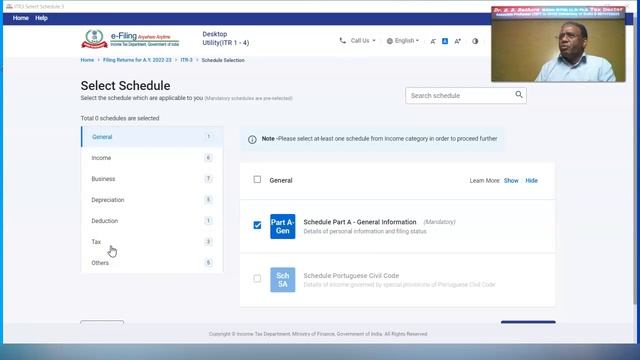Select the default font size A icon
This screenshot has width=640, height=360.
click(445, 41)
